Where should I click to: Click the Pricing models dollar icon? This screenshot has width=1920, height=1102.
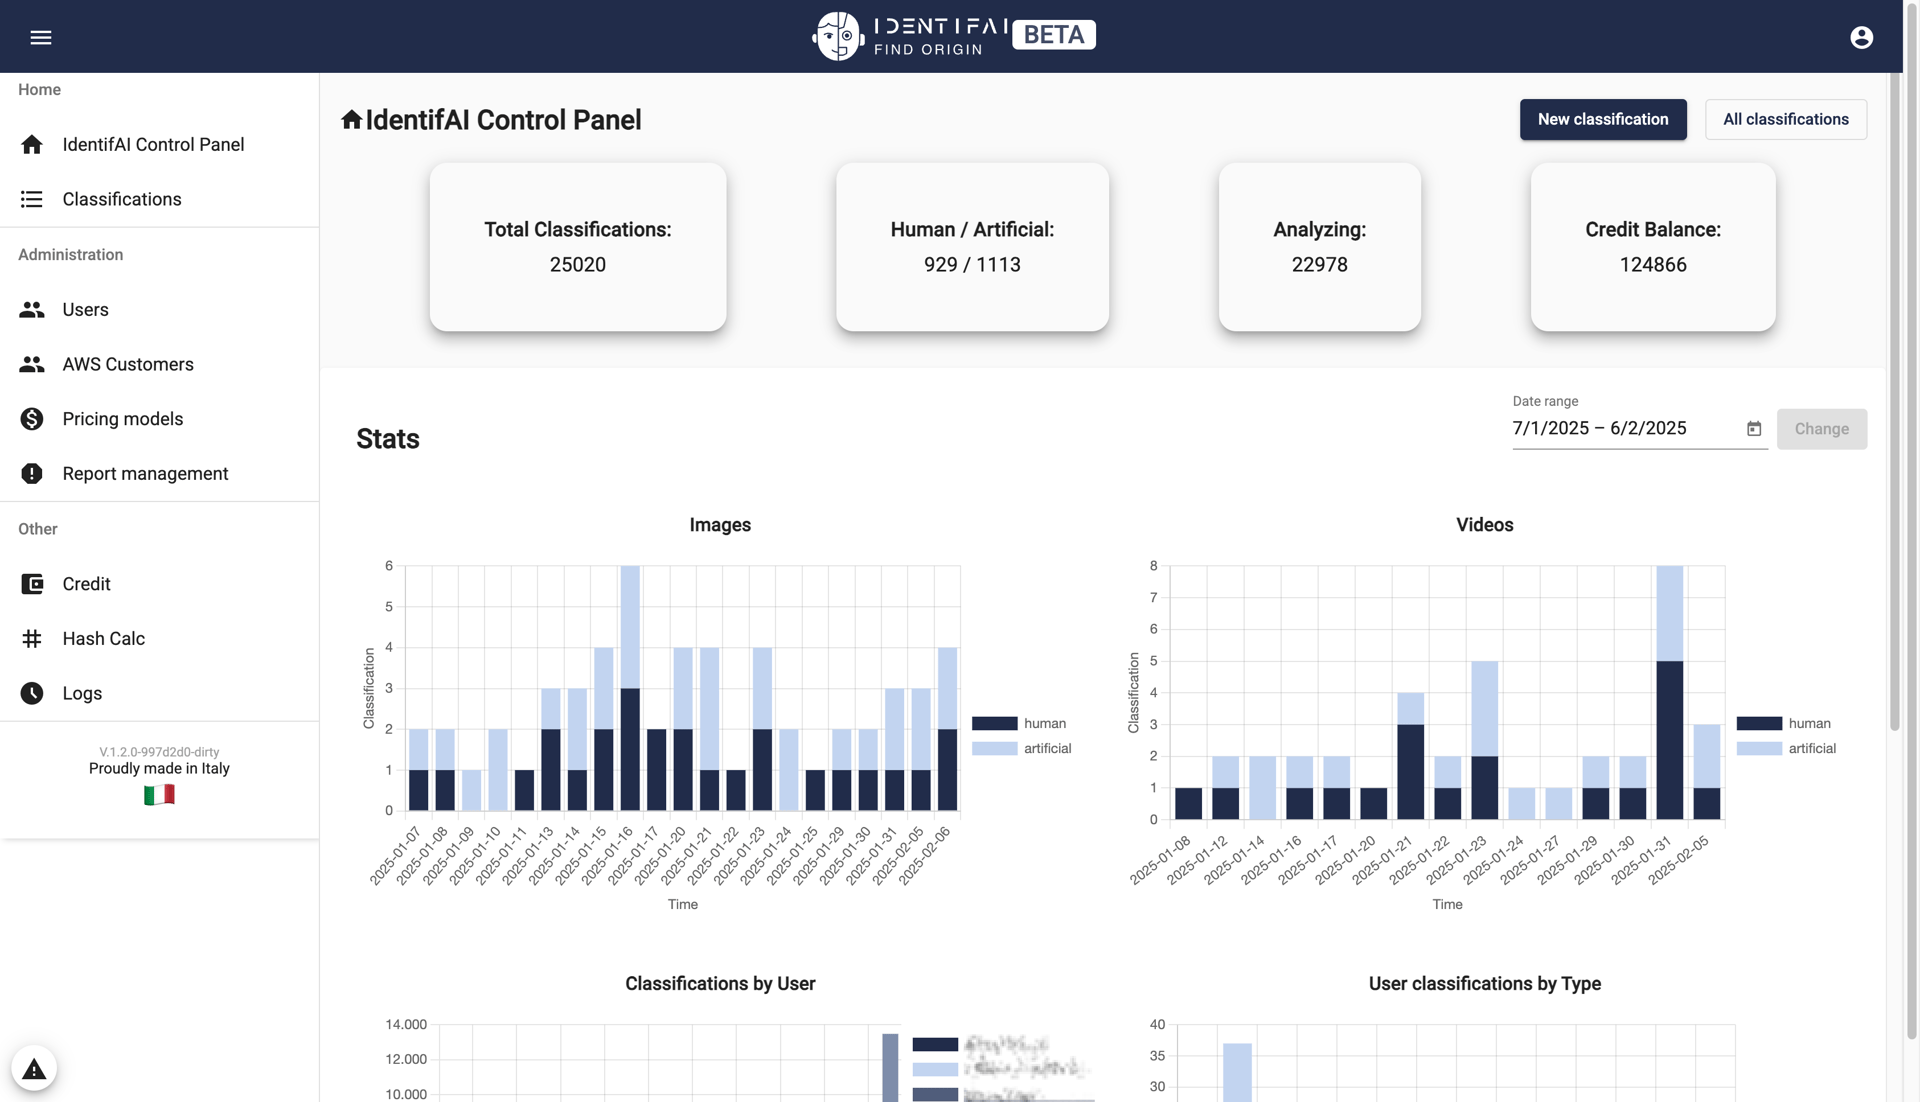click(x=32, y=419)
